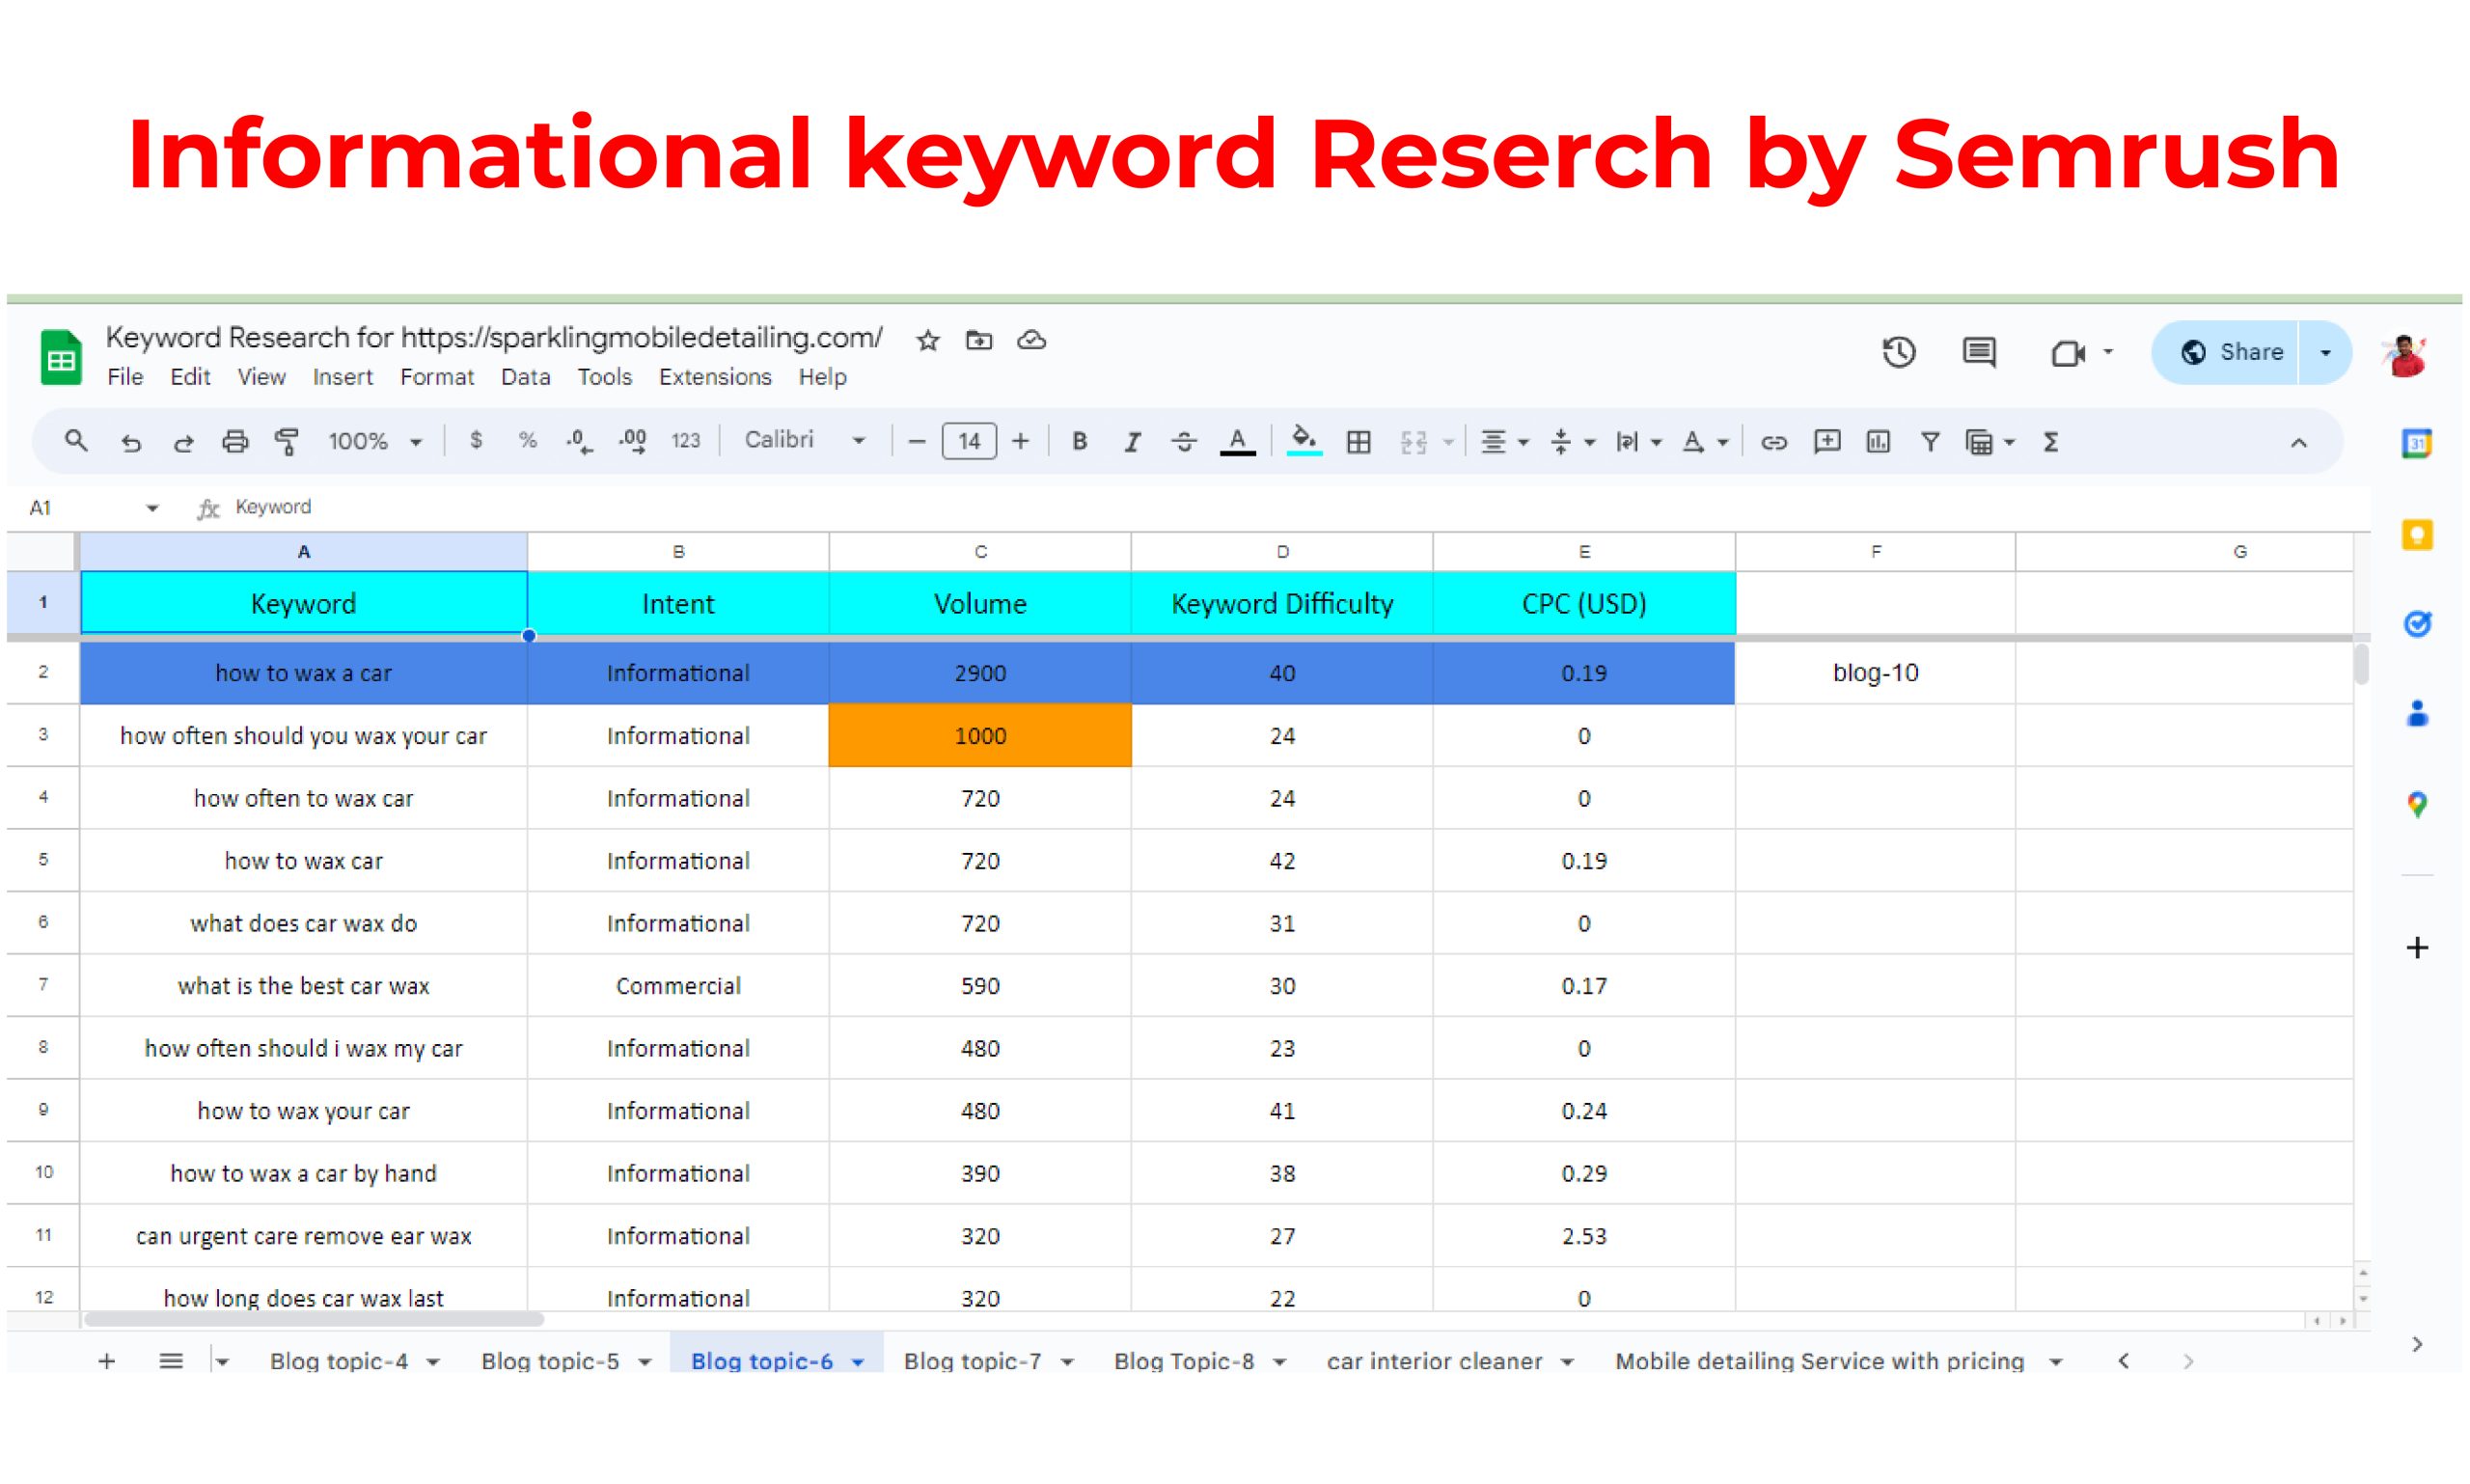This screenshot has height=1484, width=2470.
Task: Toggle italic formatting
Action: pos(1132,441)
